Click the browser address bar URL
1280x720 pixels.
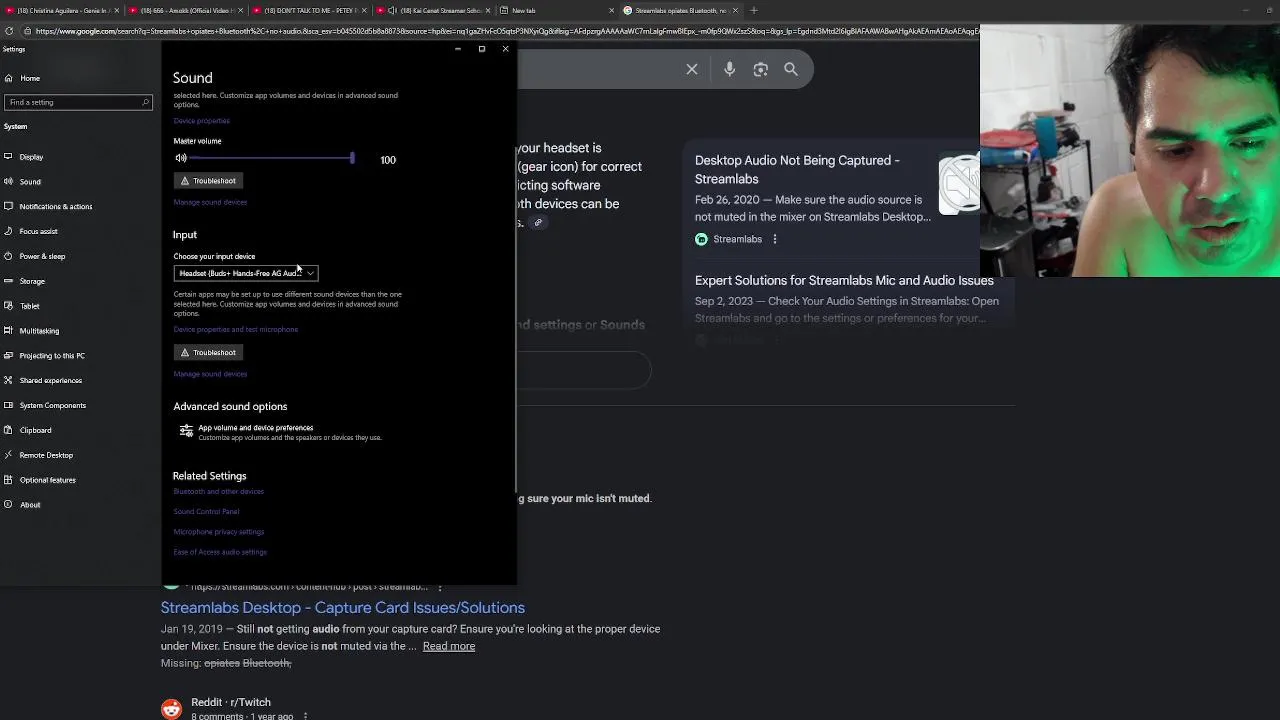(505, 31)
